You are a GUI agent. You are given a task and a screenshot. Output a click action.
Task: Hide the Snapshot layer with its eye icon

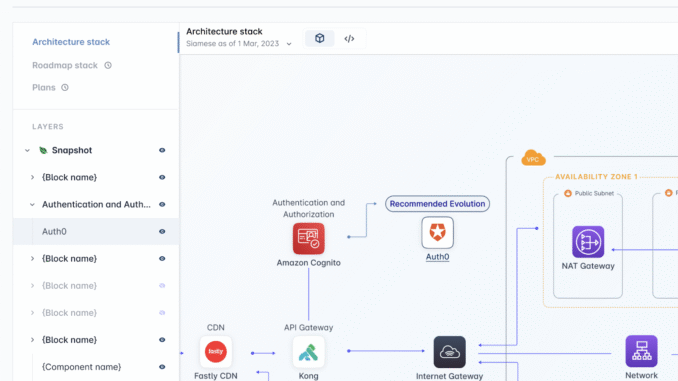[x=162, y=150]
